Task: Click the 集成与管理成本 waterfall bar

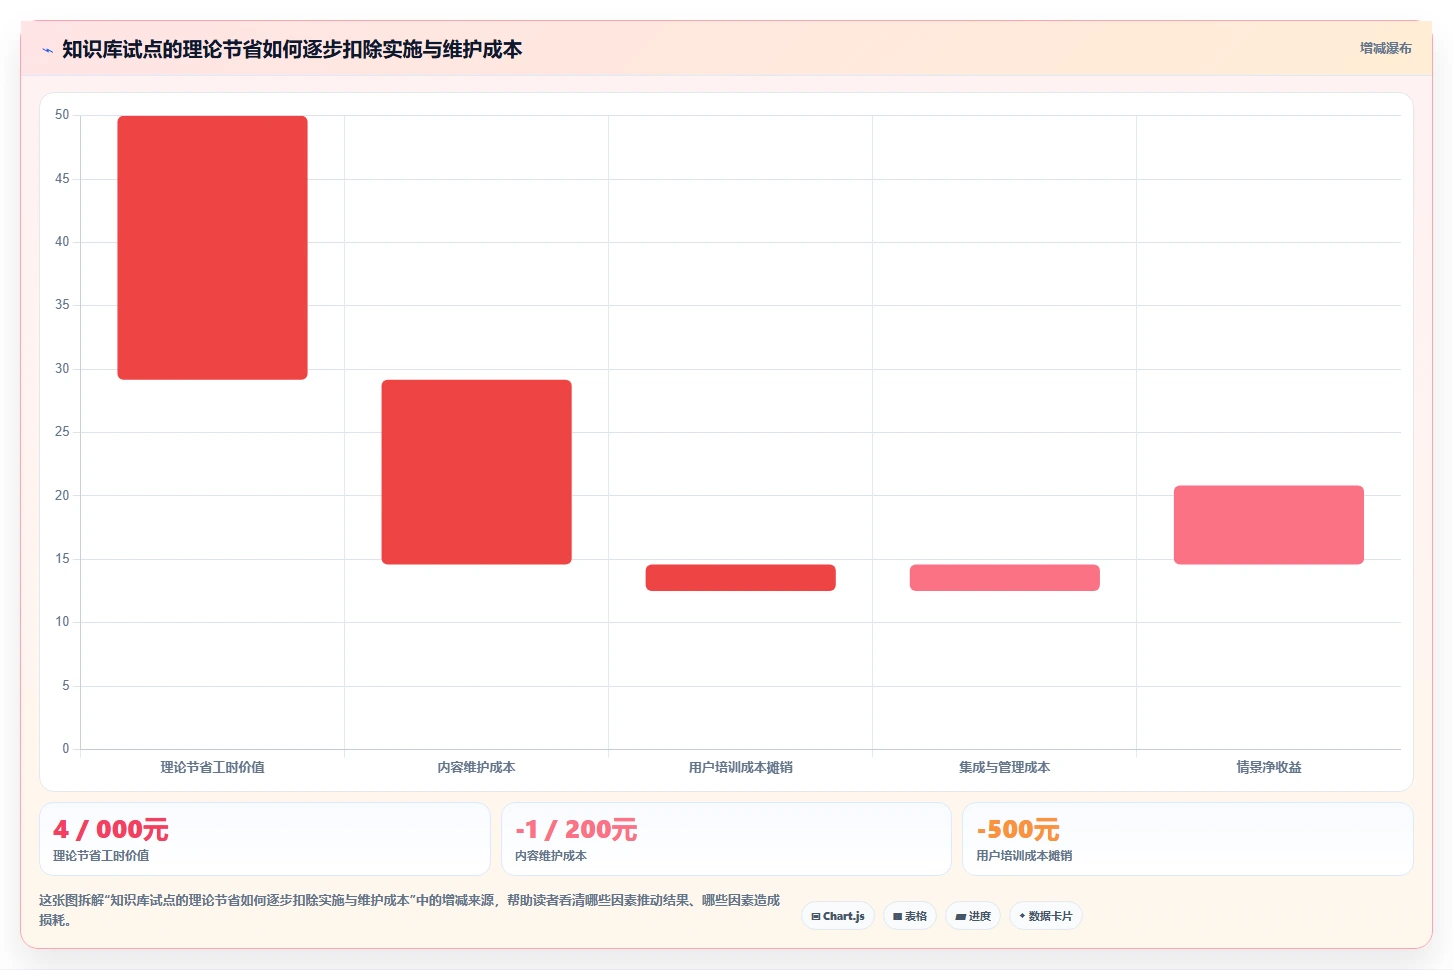Action: click(x=1004, y=578)
